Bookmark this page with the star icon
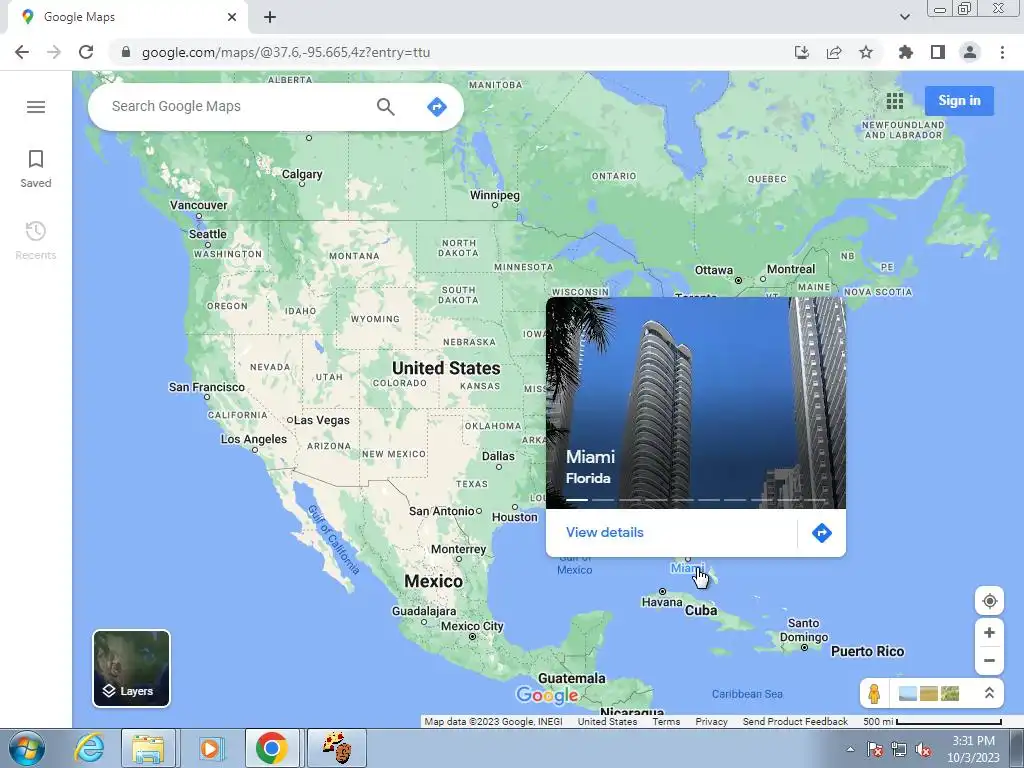The height and width of the screenshot is (768, 1024). click(x=866, y=52)
